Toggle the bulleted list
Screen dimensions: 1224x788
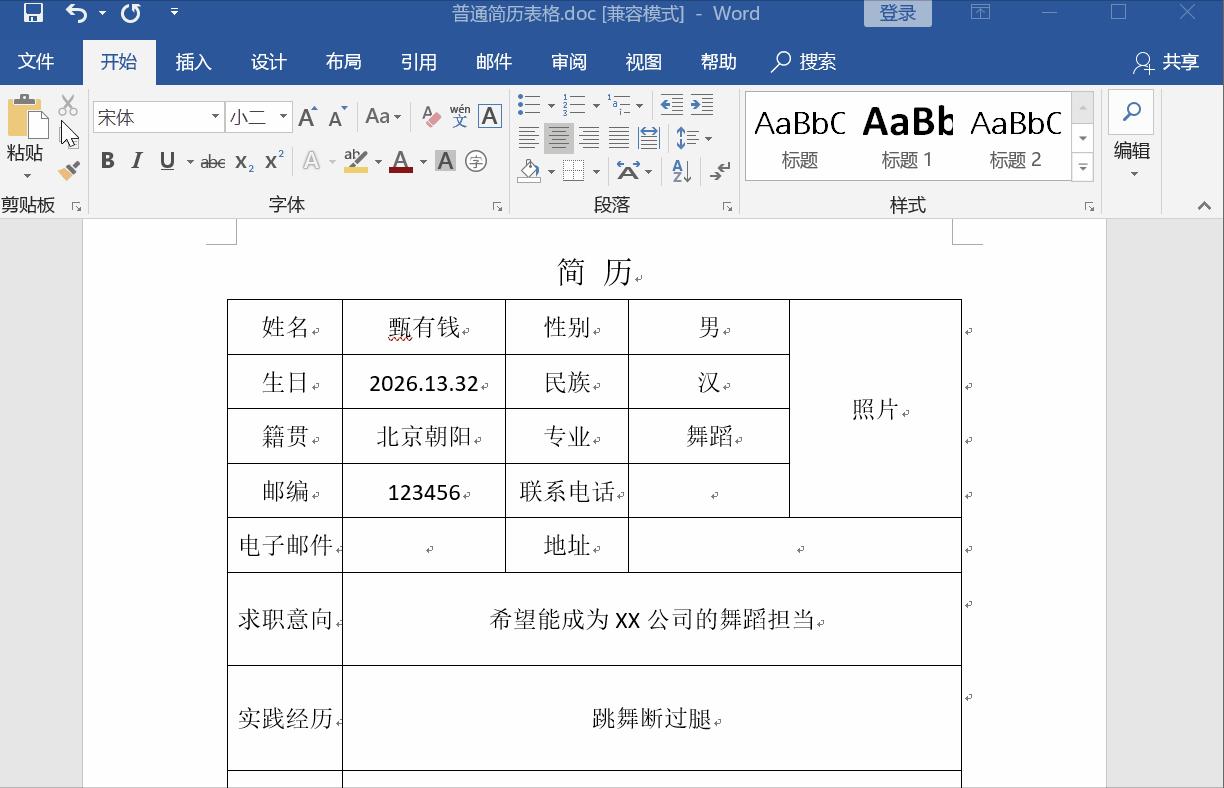(530, 104)
